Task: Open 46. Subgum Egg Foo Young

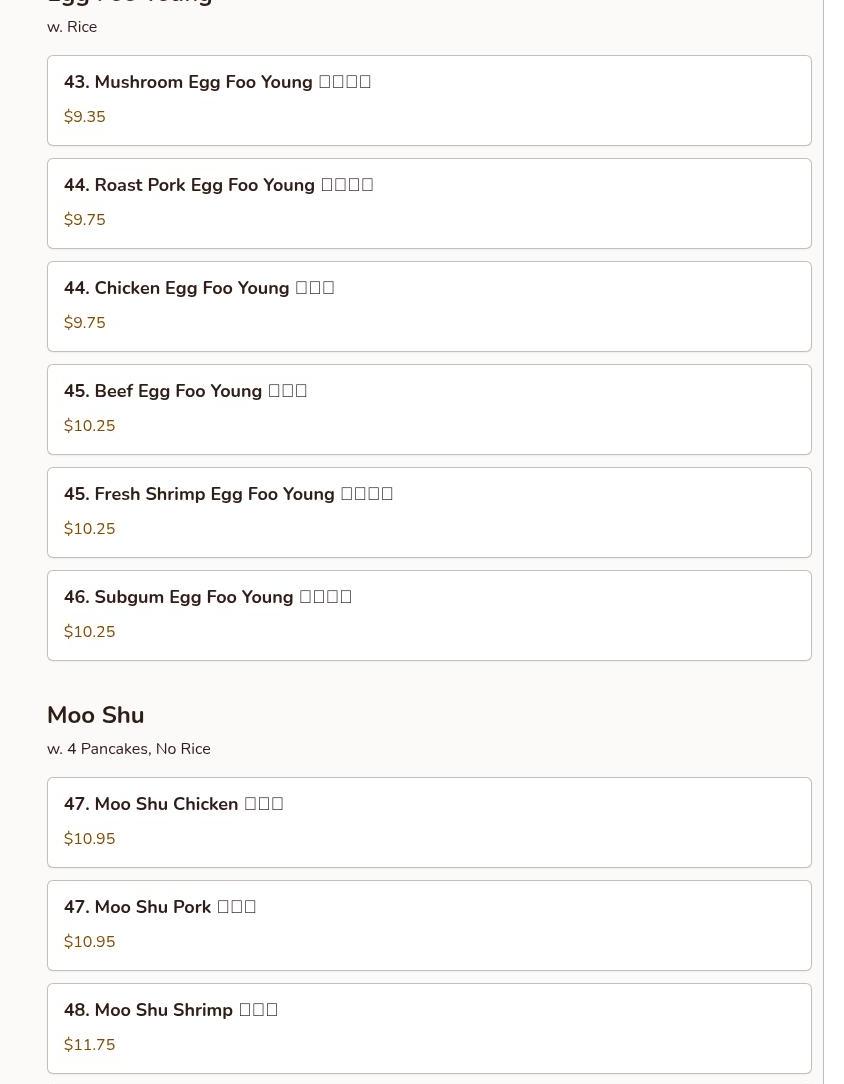Action: [429, 615]
